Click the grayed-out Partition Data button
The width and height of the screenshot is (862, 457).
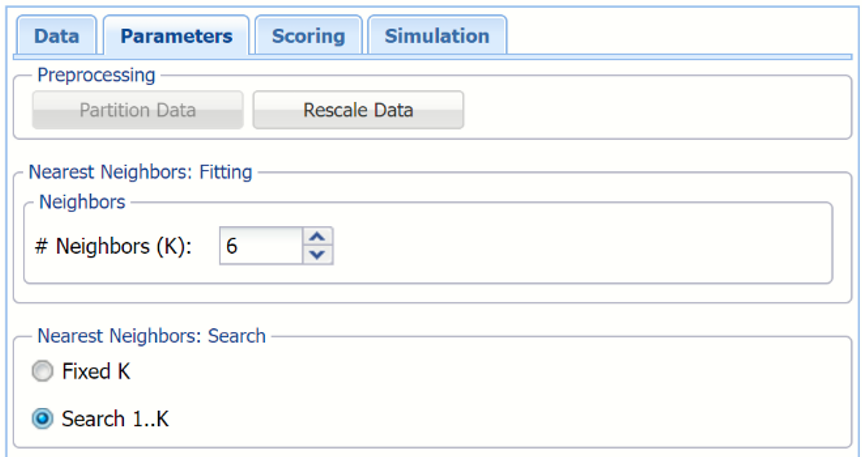point(138,110)
